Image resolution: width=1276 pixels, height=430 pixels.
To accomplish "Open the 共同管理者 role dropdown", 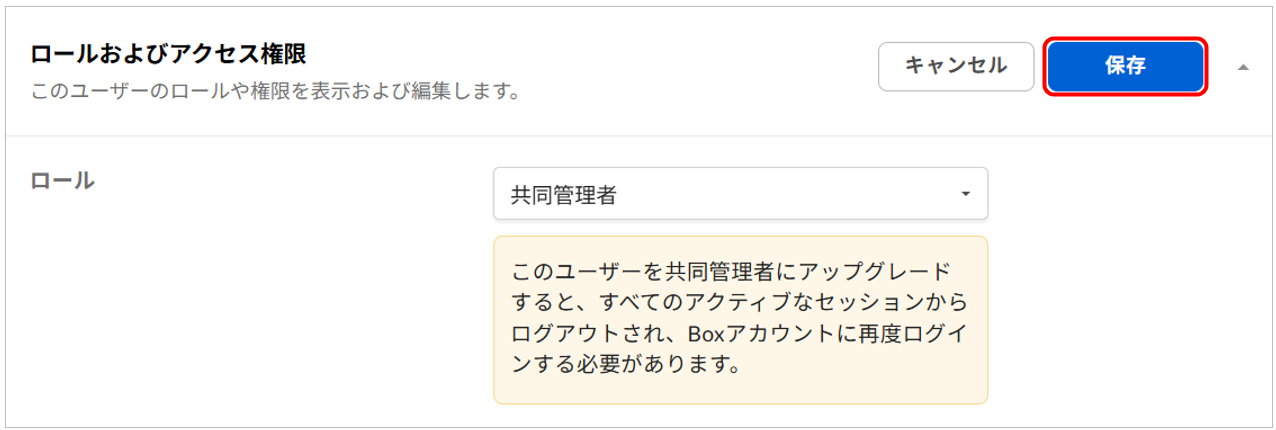I will click(x=740, y=193).
